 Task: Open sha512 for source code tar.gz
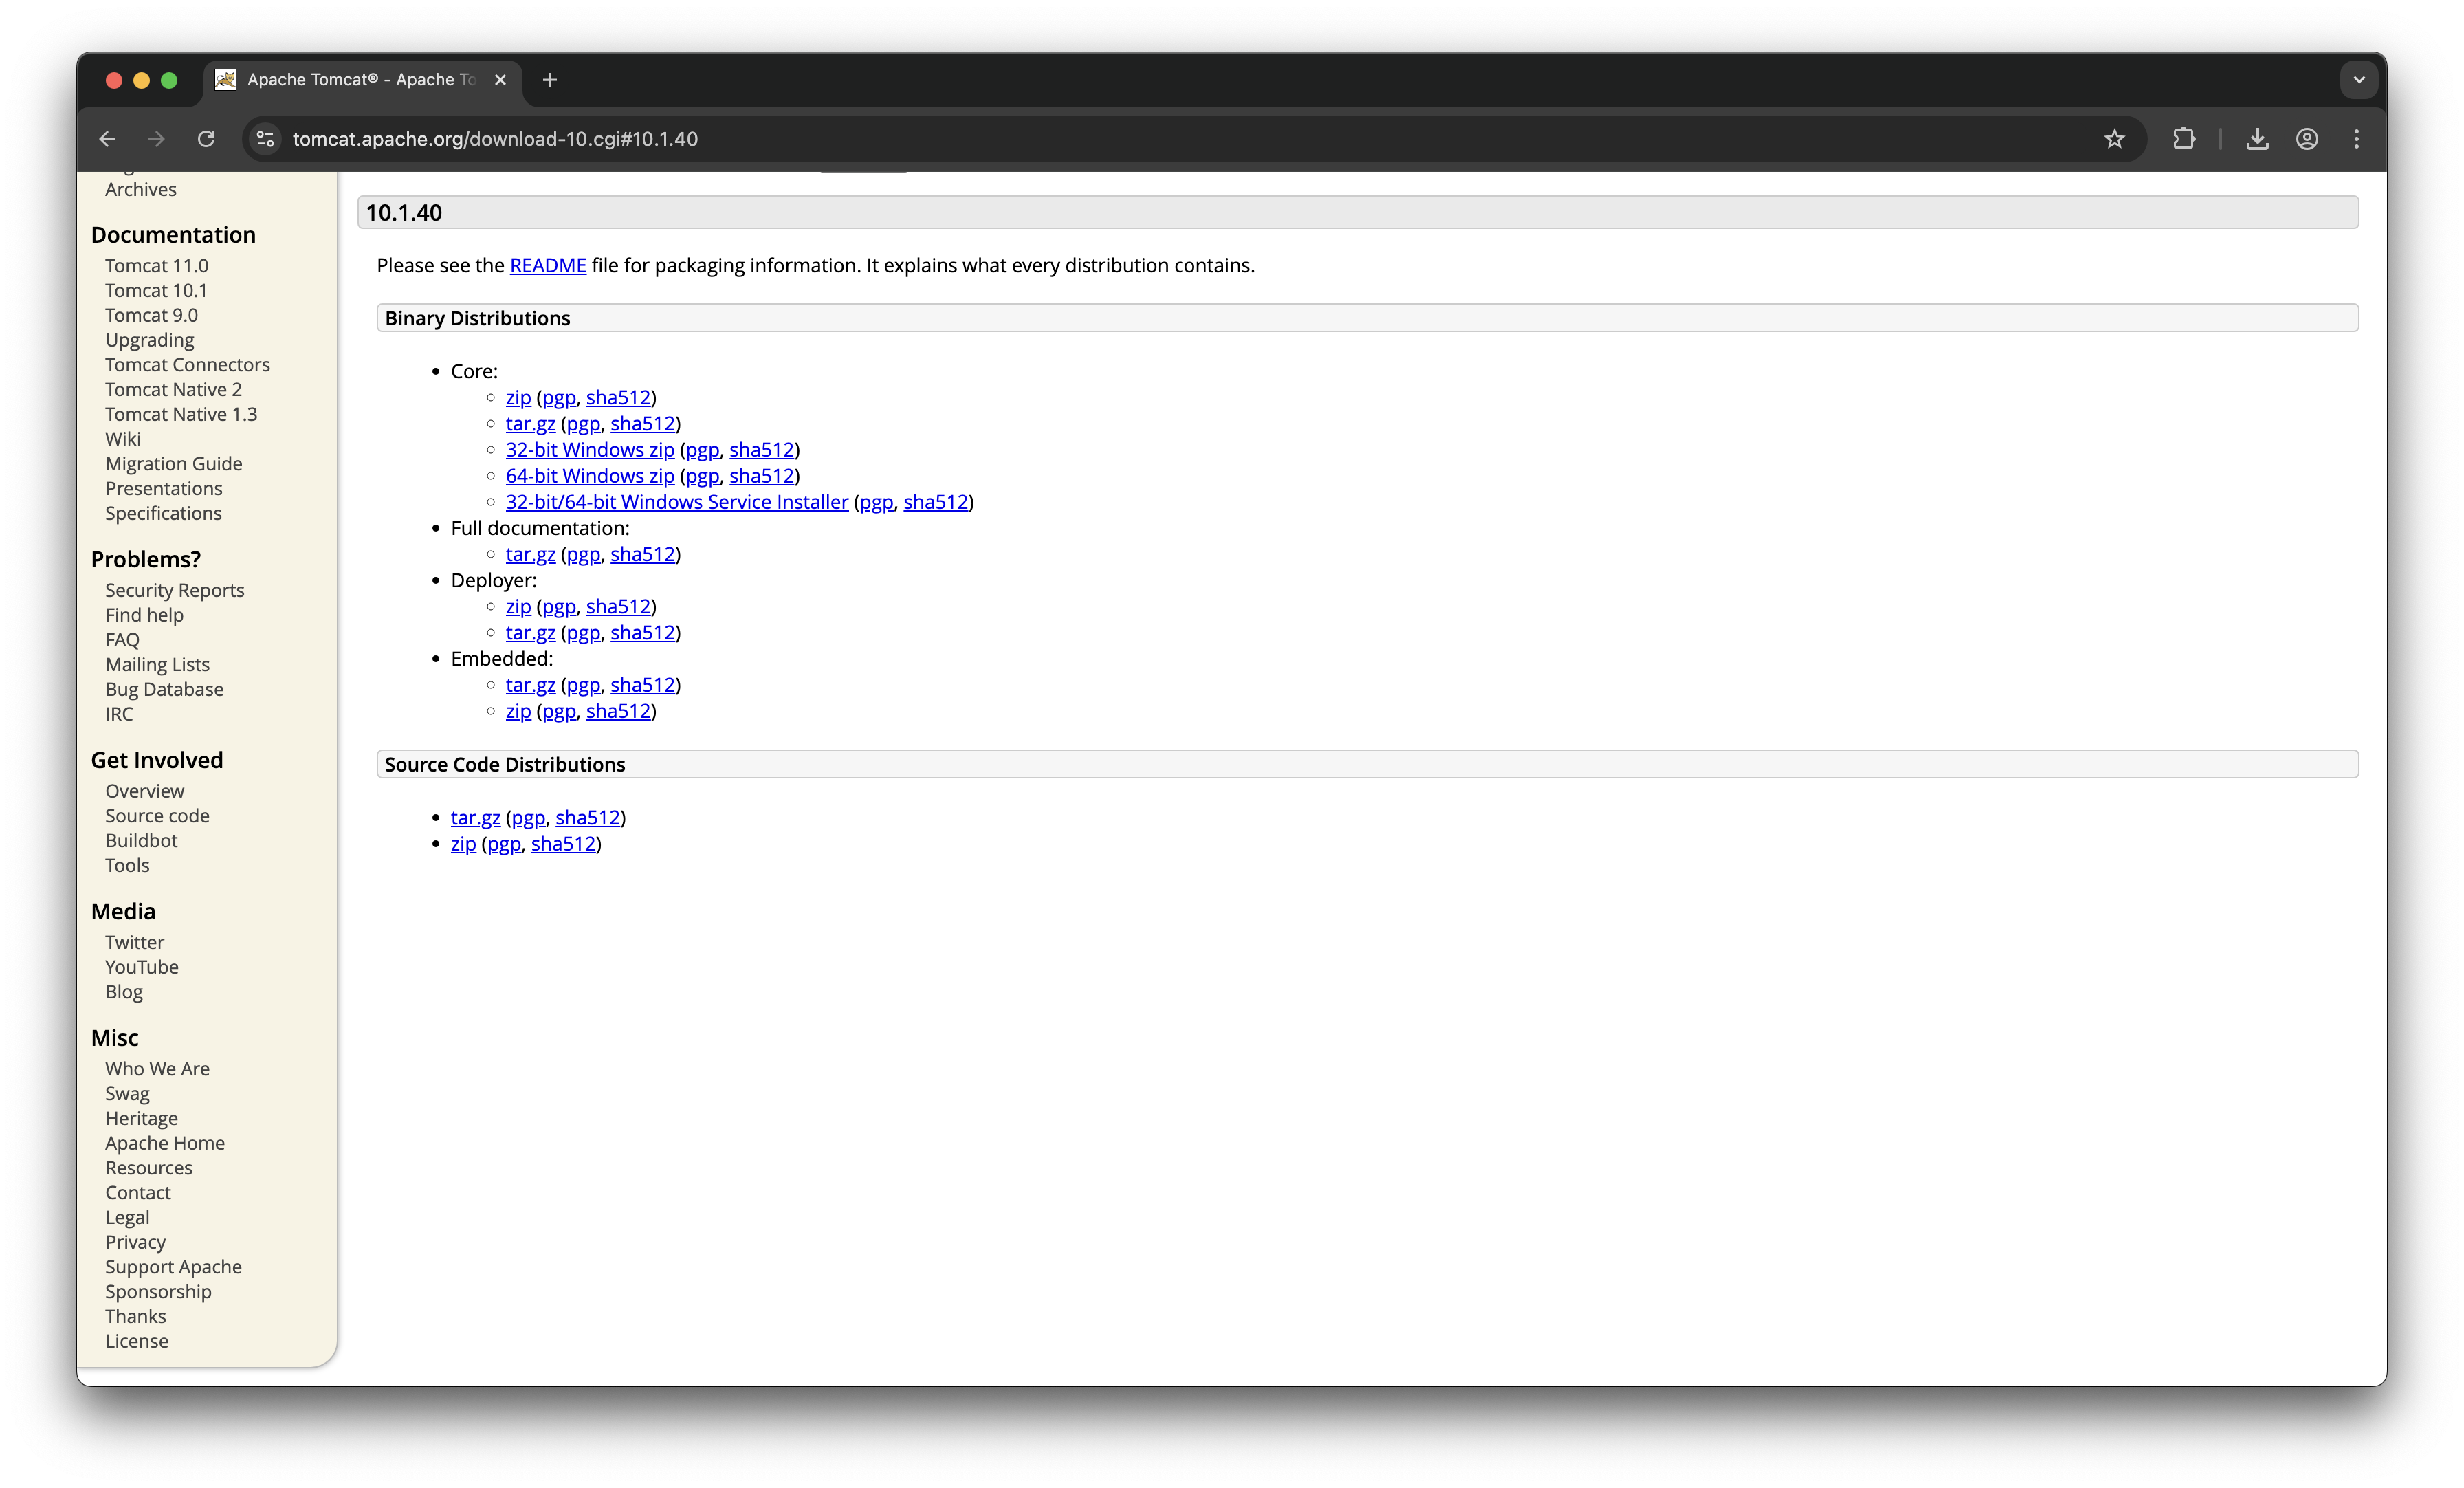tap(588, 817)
